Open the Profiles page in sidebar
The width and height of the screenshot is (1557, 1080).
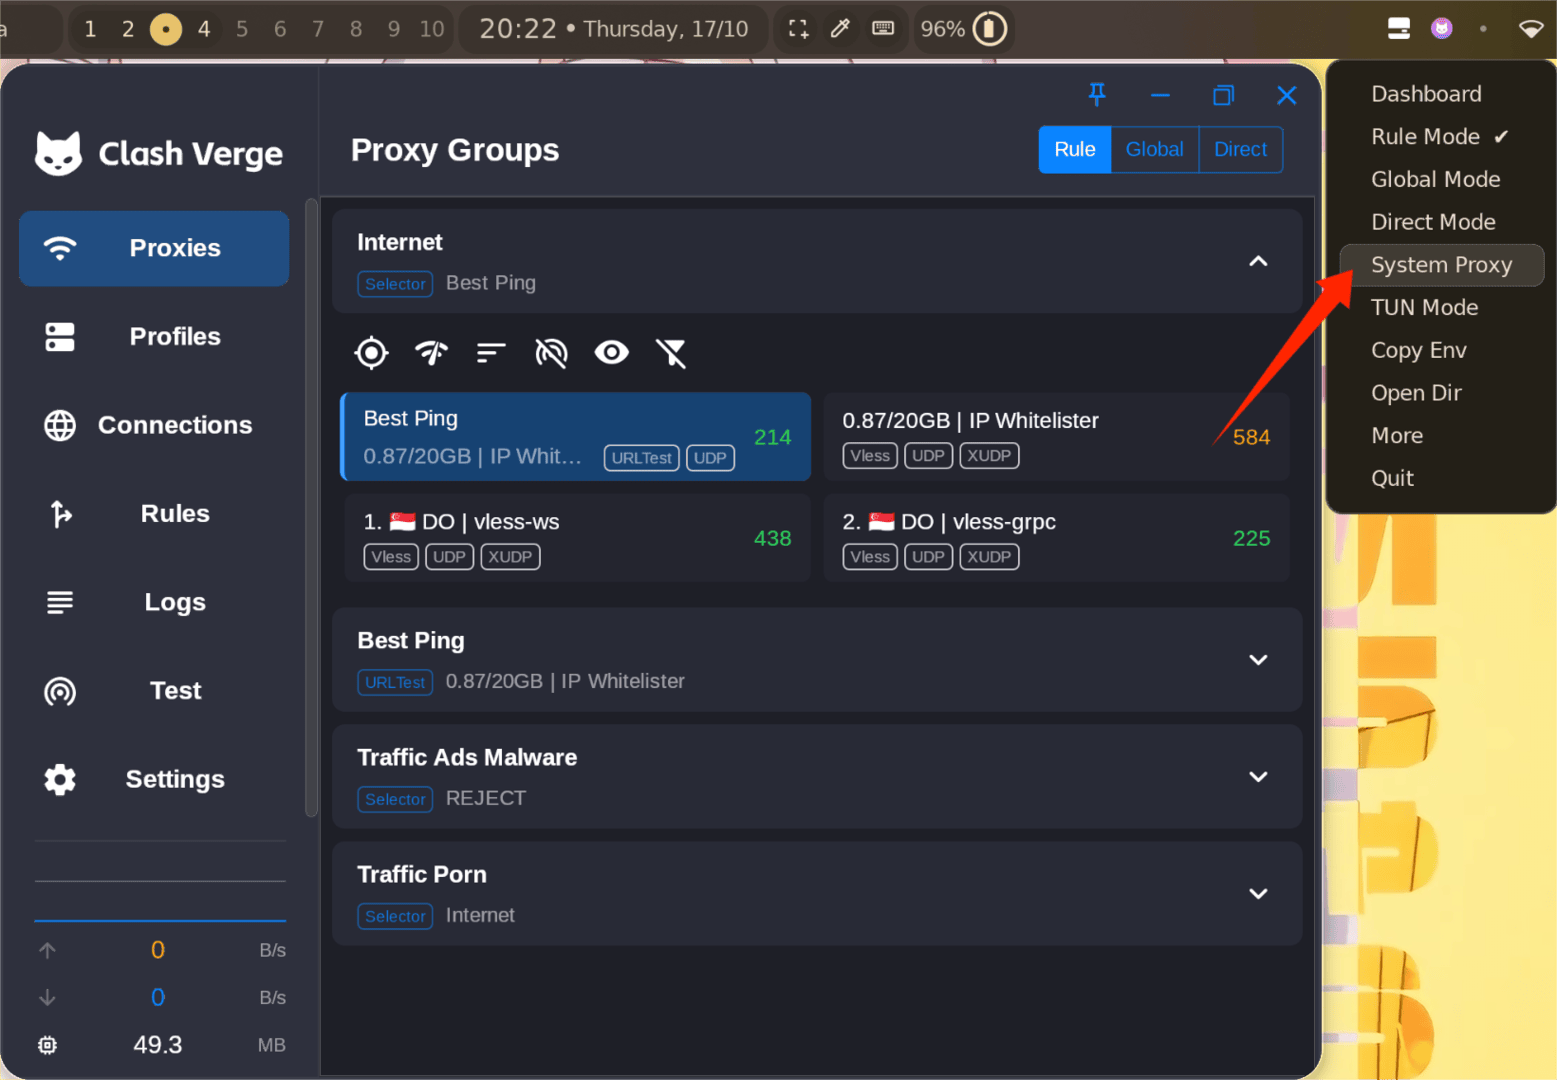point(154,337)
